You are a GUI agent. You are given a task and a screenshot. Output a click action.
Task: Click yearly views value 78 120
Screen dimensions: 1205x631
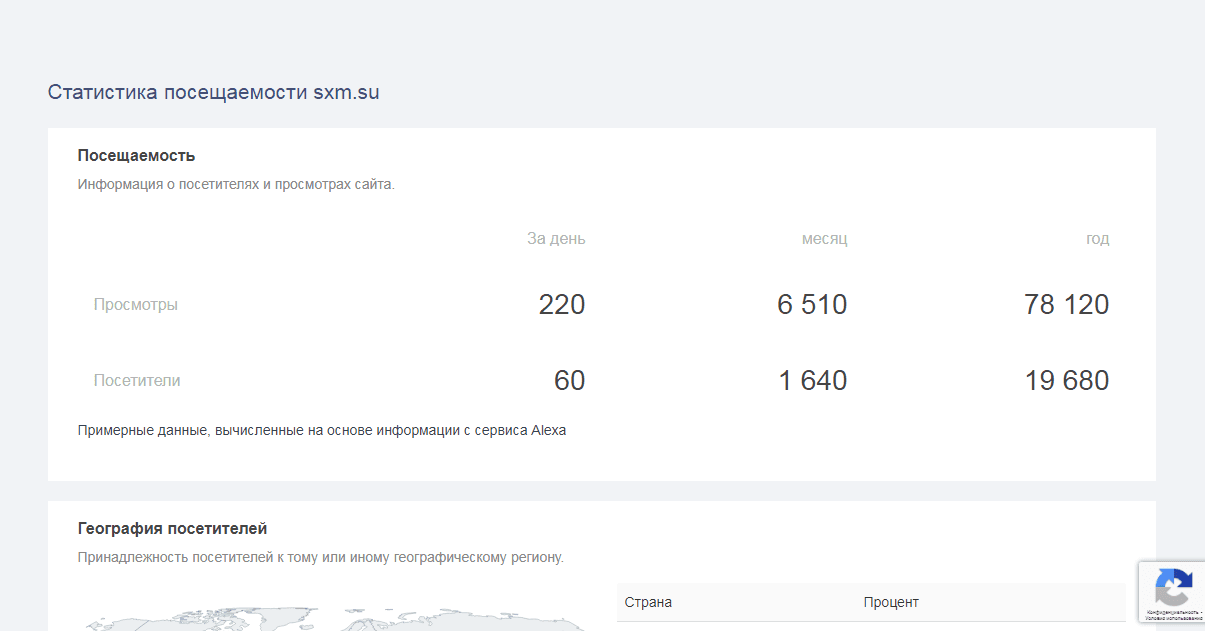1066,304
